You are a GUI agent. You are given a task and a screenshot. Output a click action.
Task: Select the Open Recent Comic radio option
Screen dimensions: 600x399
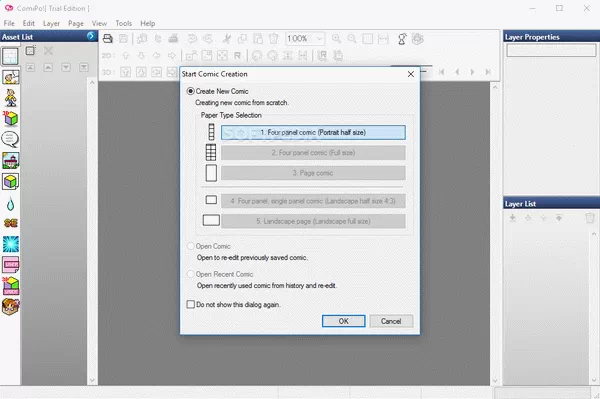point(190,274)
